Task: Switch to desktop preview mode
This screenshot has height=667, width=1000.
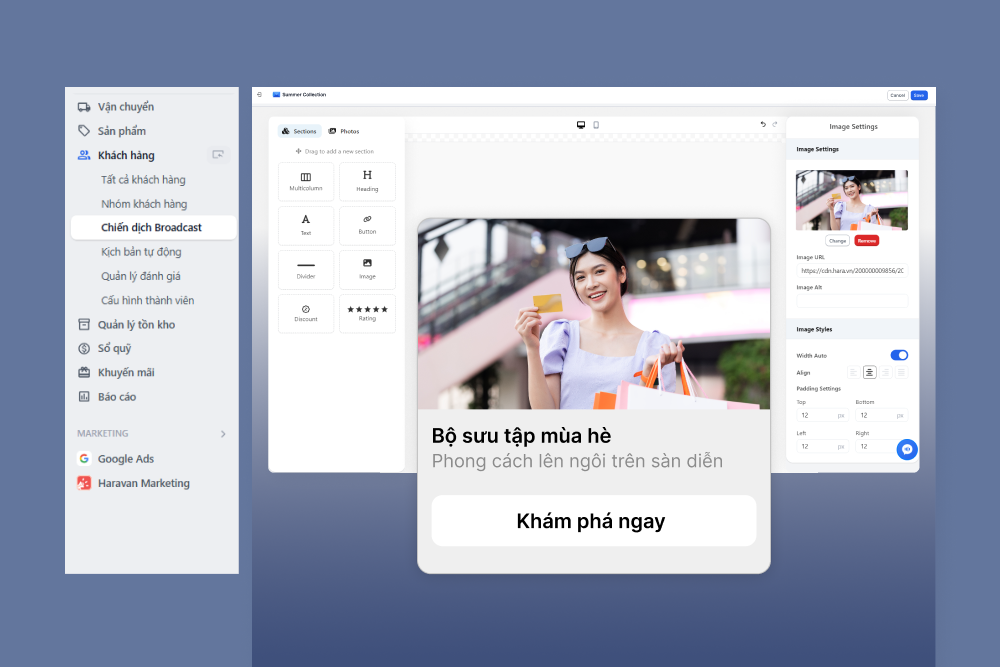Action: tap(581, 125)
